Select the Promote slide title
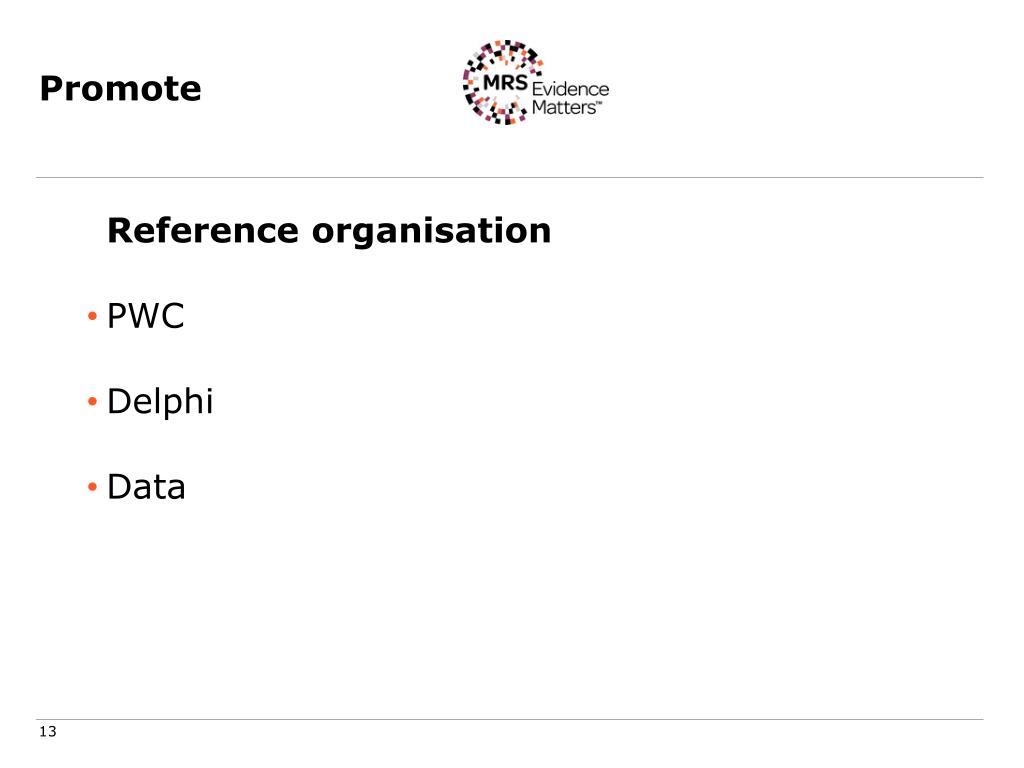1024x768 pixels. (120, 89)
